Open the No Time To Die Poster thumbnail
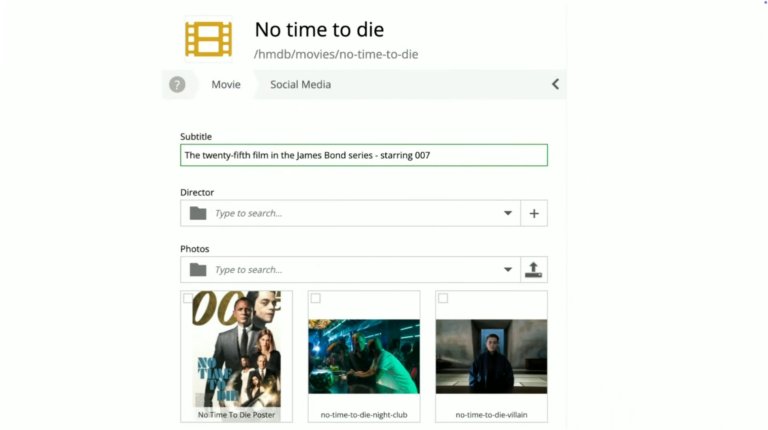The height and width of the screenshot is (430, 768). pos(236,349)
